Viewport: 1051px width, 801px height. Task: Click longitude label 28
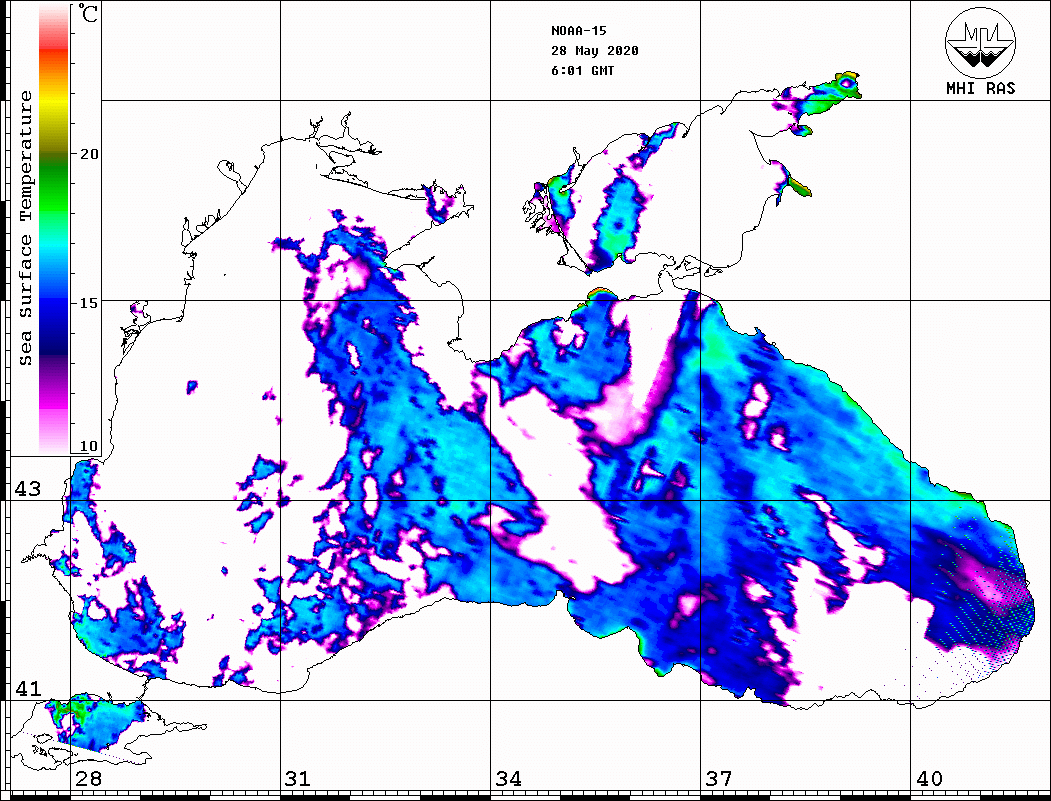point(88,779)
